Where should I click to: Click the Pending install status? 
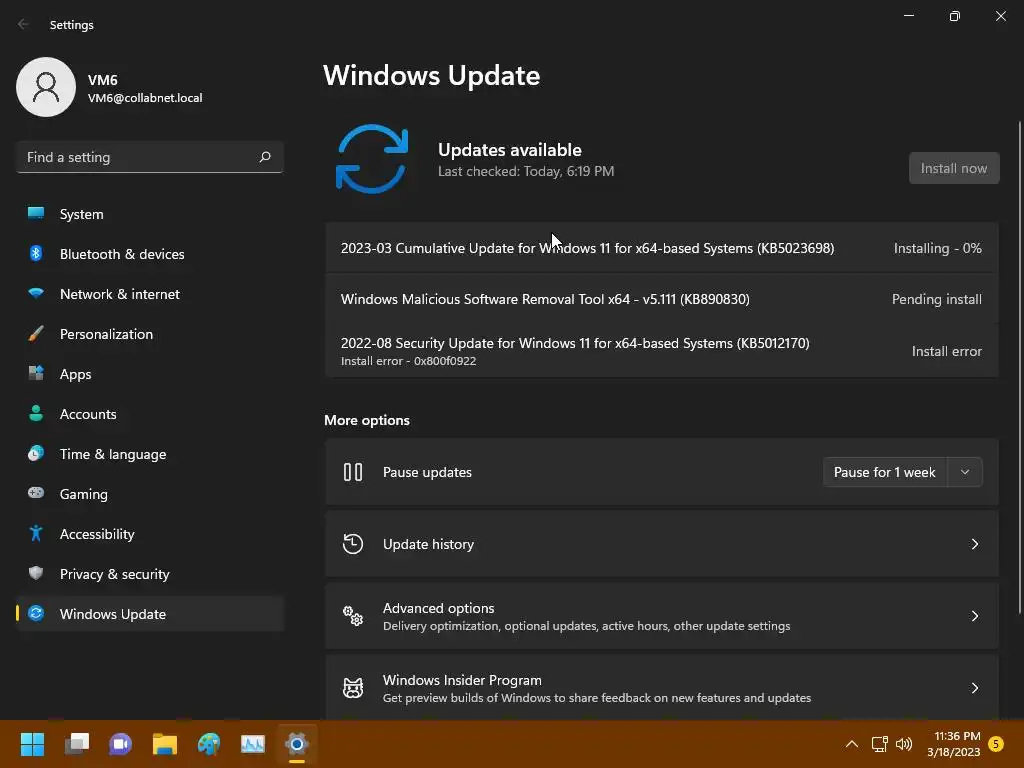[936, 299]
